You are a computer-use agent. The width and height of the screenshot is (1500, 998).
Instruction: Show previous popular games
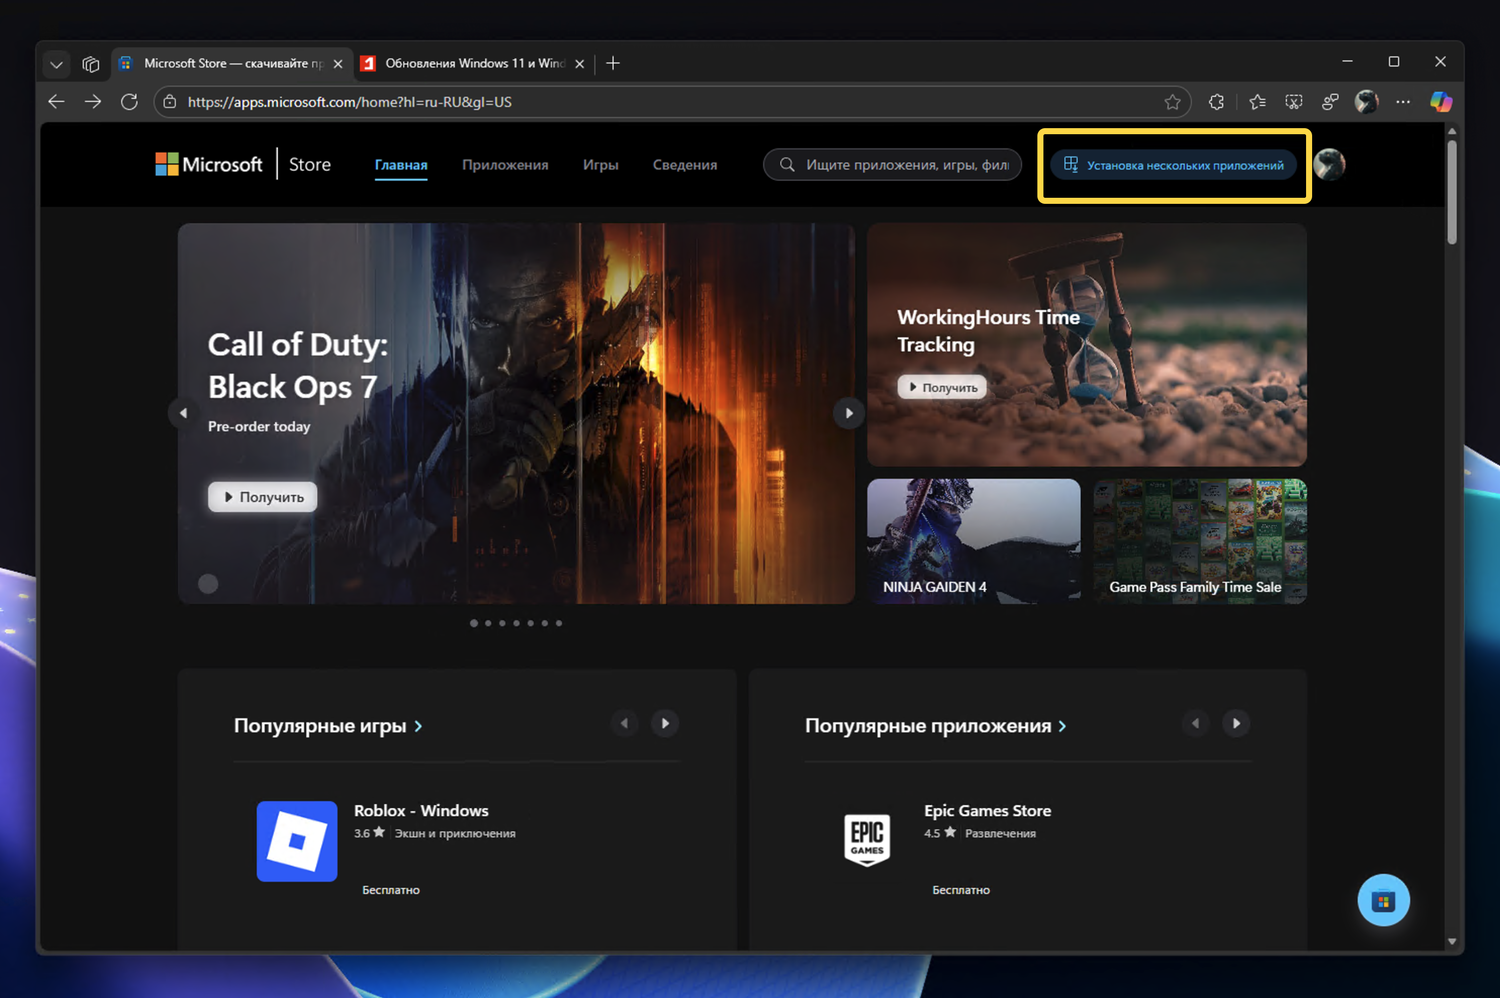[625, 723]
